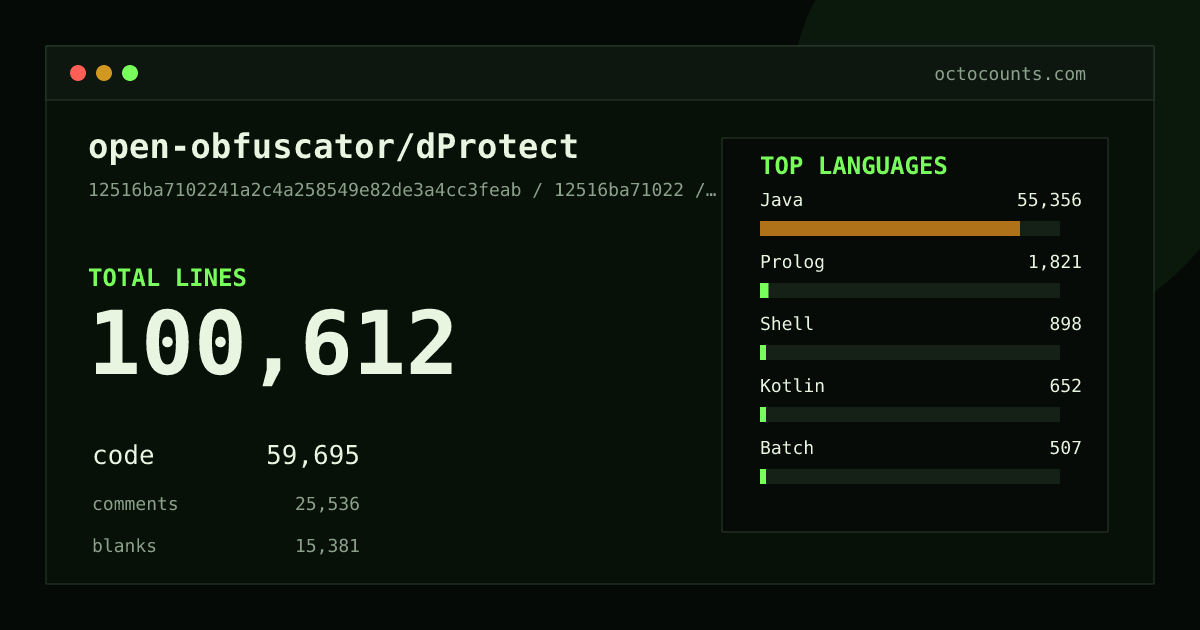Click the 652 Kotlin line count
The image size is (1200, 630).
(1065, 386)
